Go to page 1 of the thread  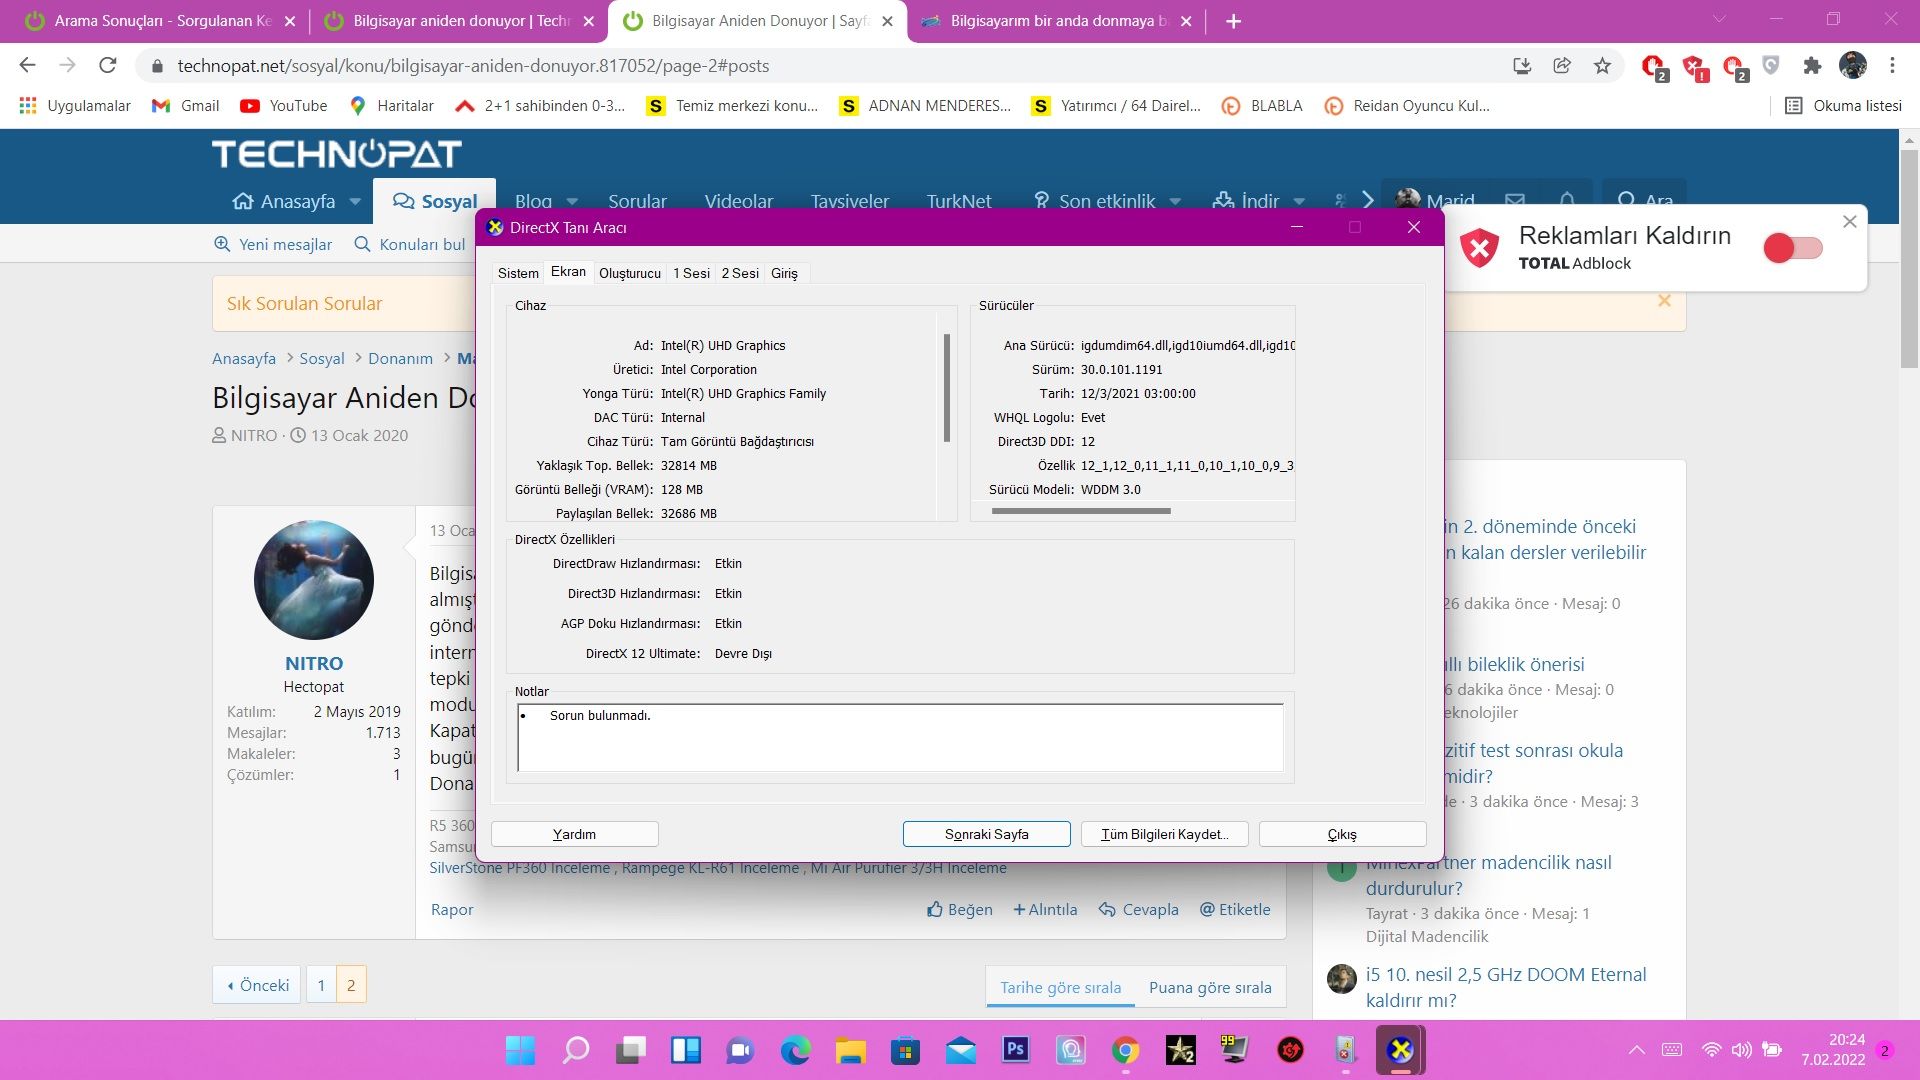[321, 985]
